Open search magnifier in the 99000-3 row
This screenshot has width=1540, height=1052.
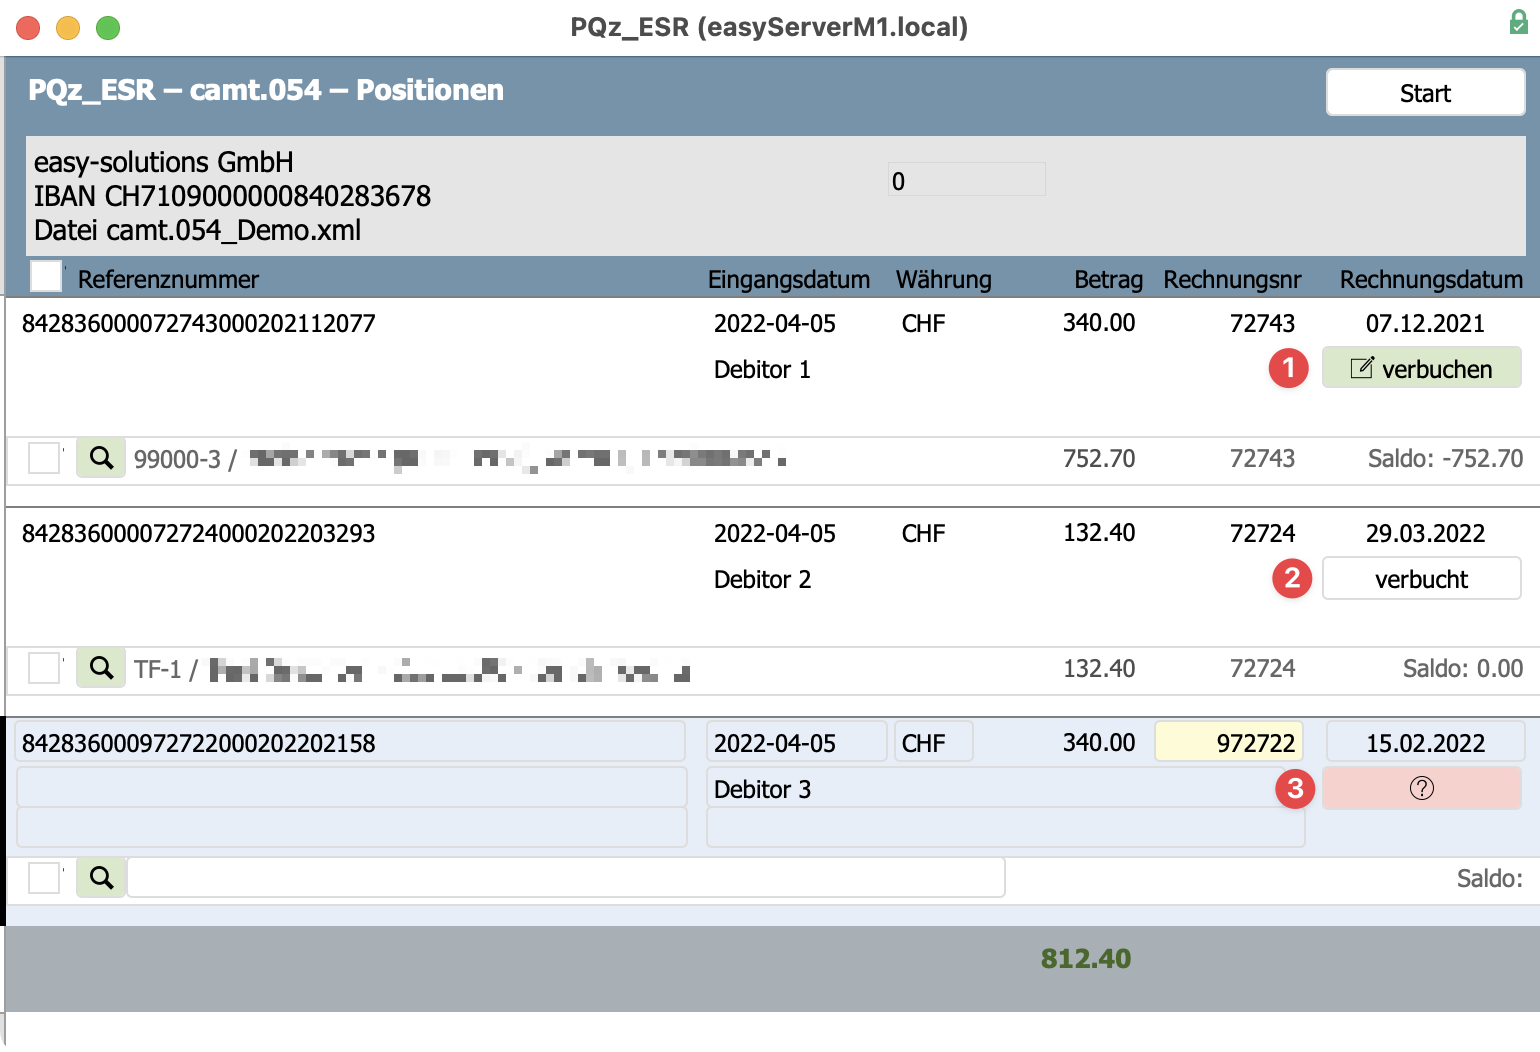click(101, 458)
